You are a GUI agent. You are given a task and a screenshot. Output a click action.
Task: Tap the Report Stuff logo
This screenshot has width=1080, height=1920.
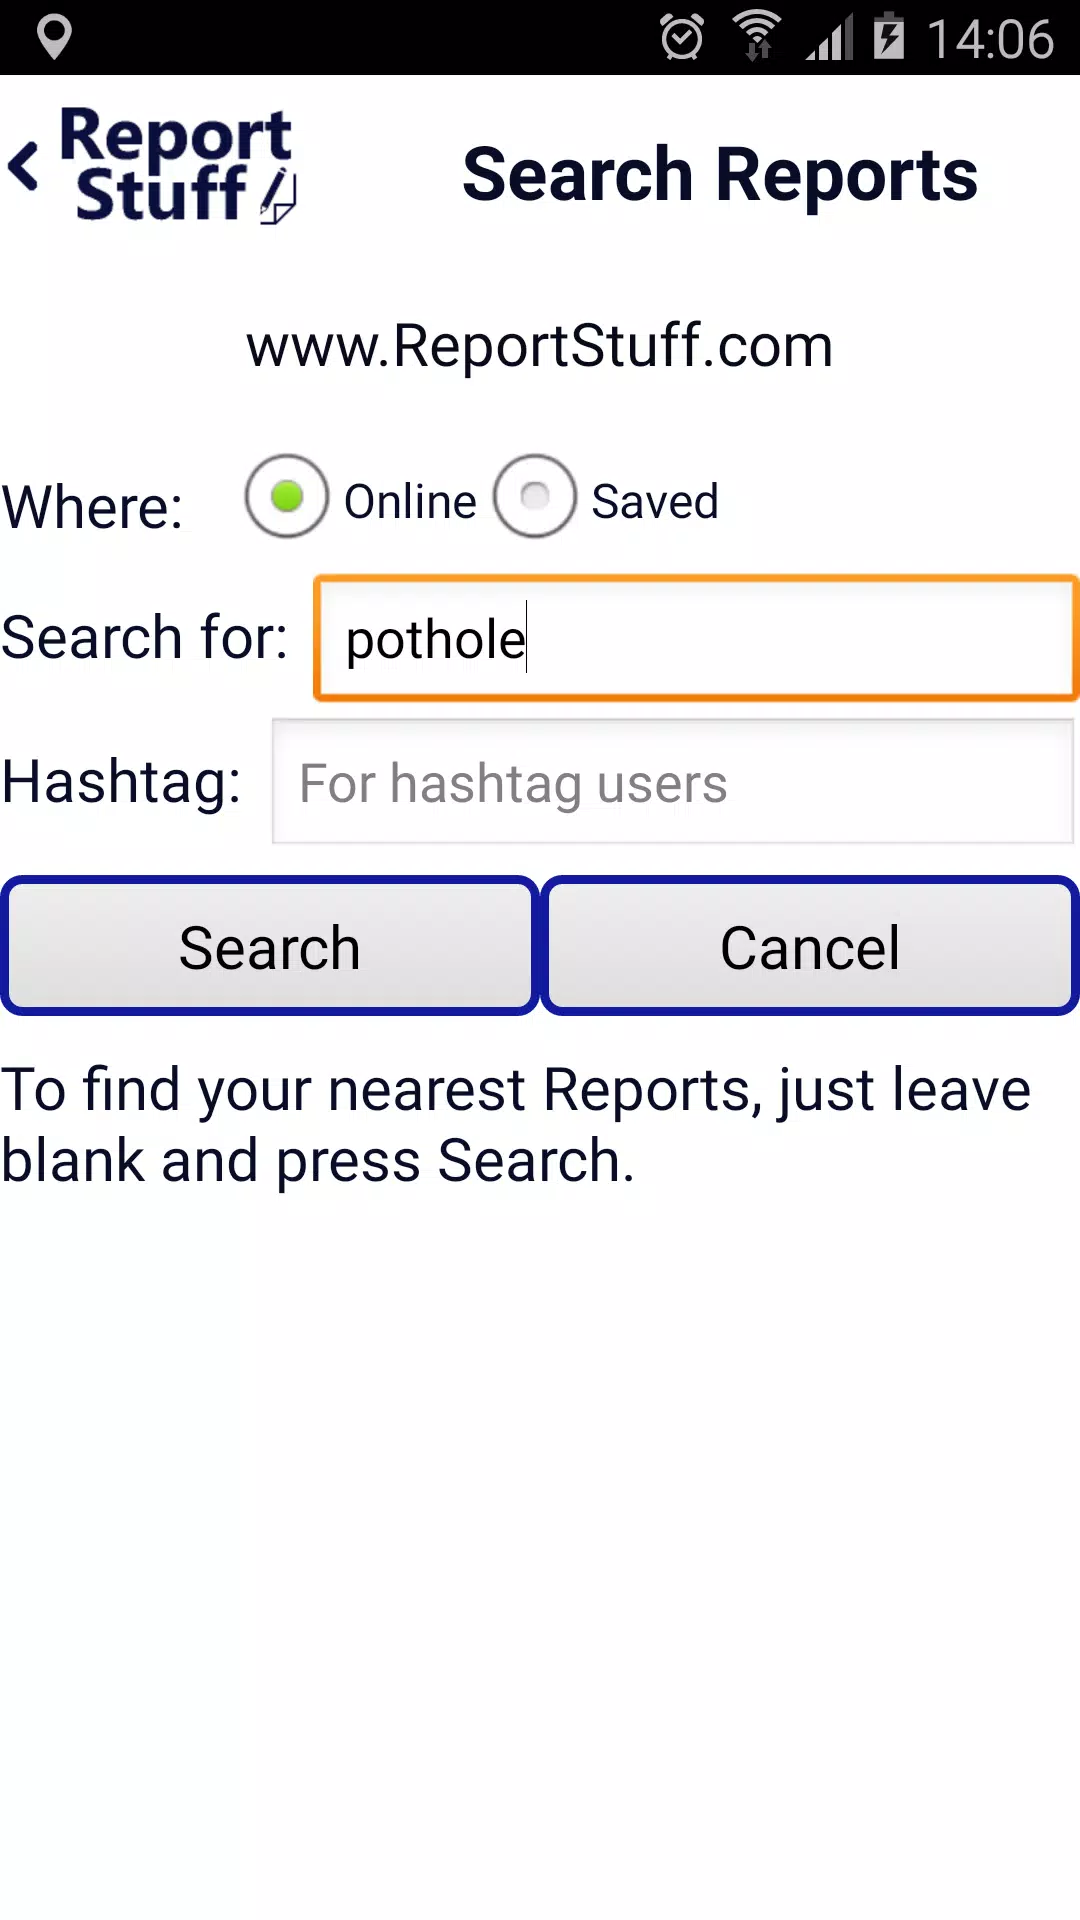[x=177, y=165]
